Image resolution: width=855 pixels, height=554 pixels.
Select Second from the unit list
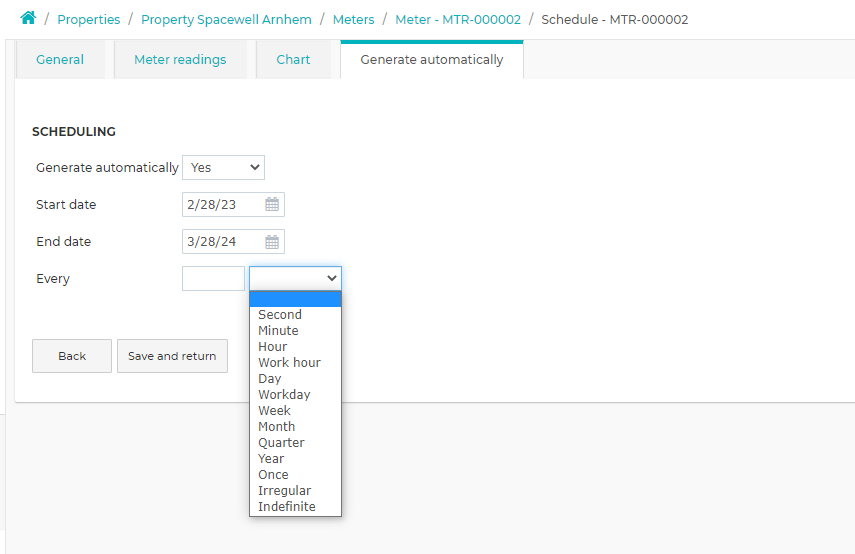coord(296,315)
